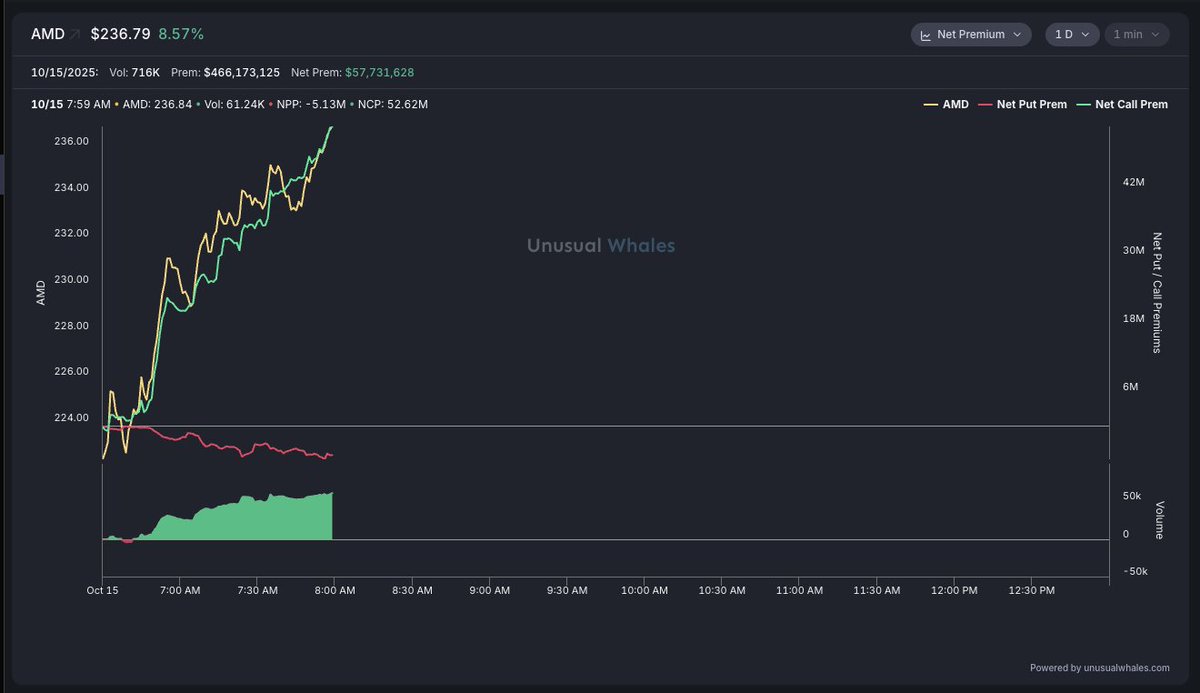This screenshot has width=1200, height=693.
Task: Click the green Net Call Prem line swatch
Action: (1083, 104)
